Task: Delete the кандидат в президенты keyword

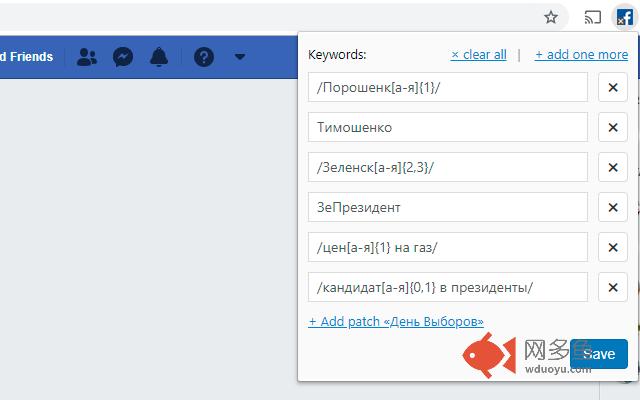Action: pyautogui.click(x=612, y=288)
